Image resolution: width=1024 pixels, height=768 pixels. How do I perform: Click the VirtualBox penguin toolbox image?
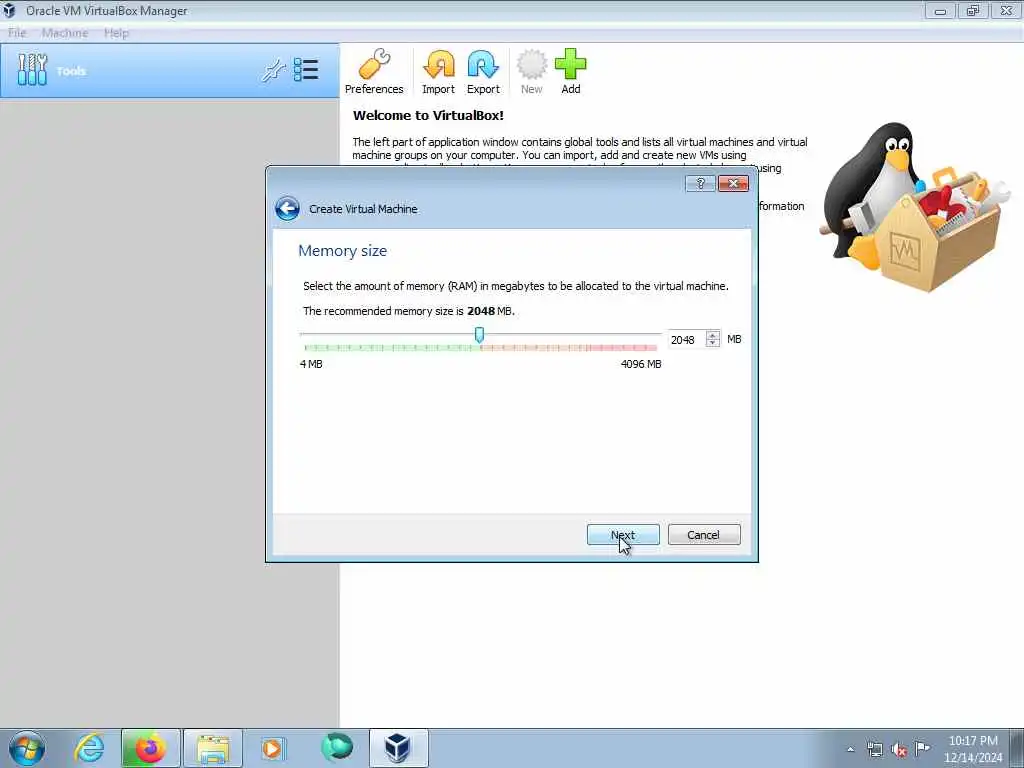pos(914,208)
